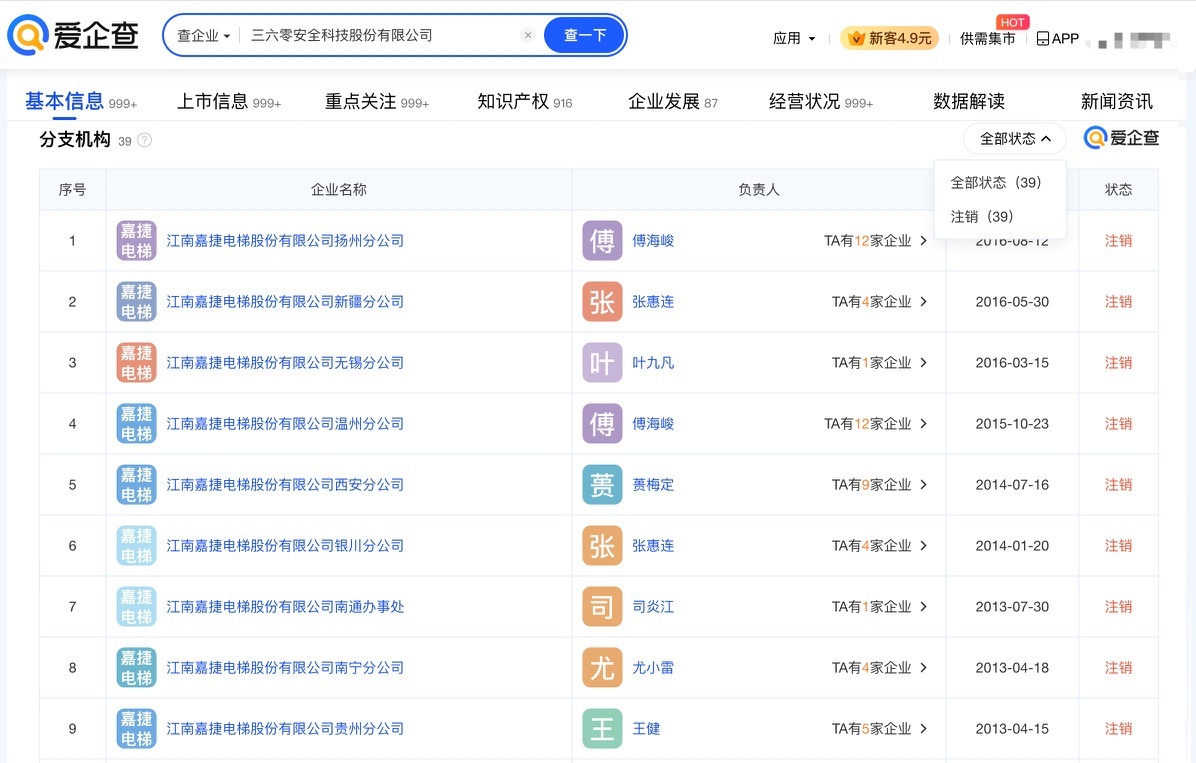Click the 傅 avatar in row 1

click(x=602, y=241)
